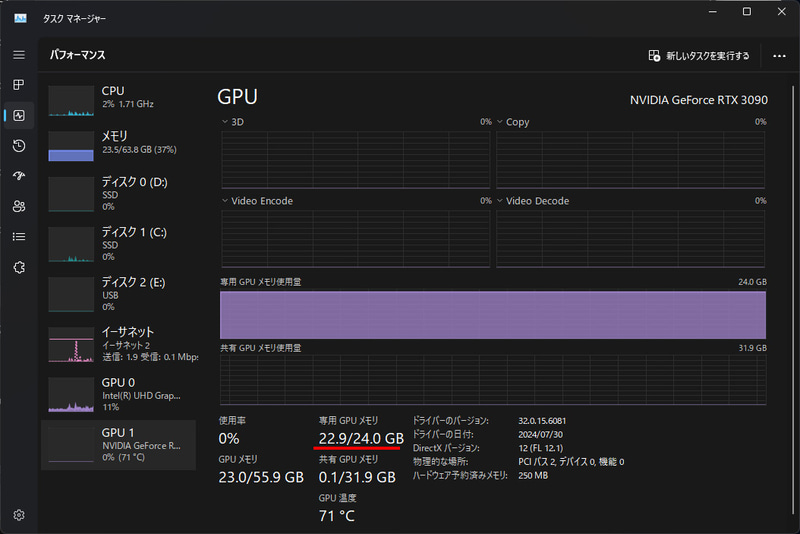Screen dimensions: 800x534
Task: Open the three-dot more options menu
Action: (x=779, y=56)
